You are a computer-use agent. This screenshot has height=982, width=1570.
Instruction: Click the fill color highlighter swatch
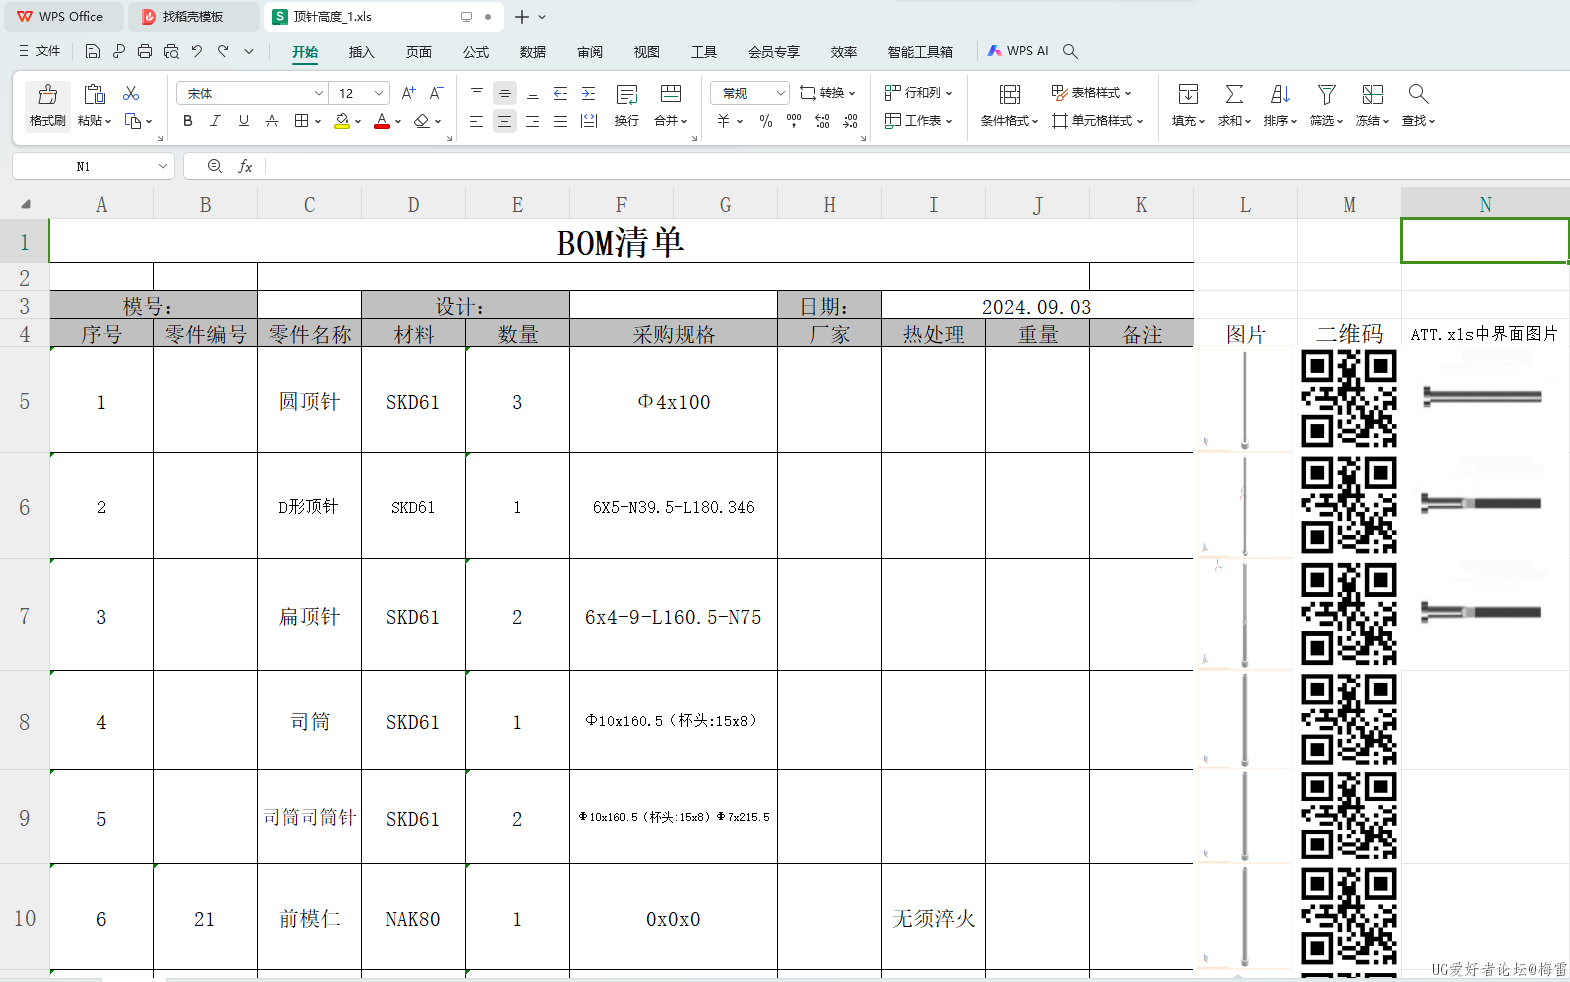[342, 121]
